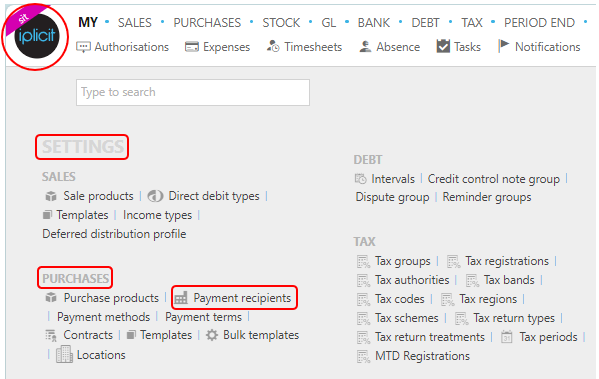This screenshot has height=379, width=599.
Task: Click the Tax groups icon
Action: click(363, 262)
